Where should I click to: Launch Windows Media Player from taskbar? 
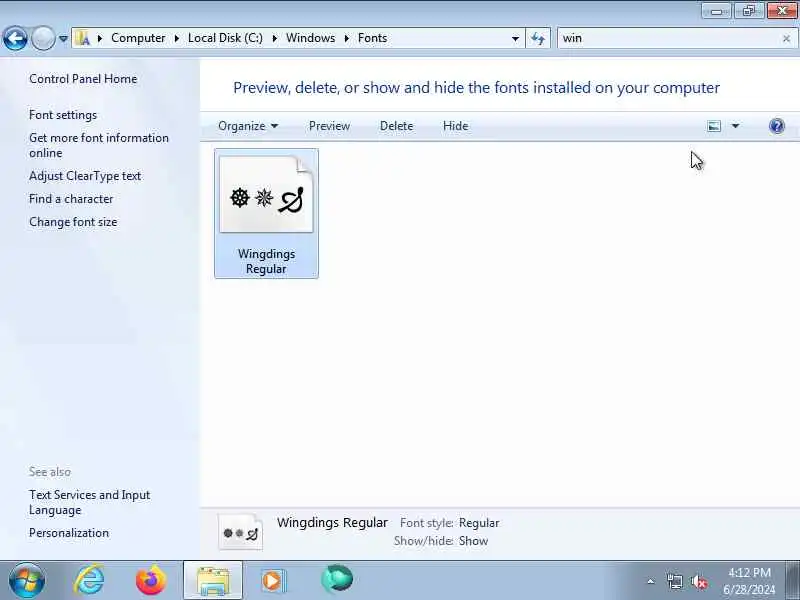tap(274, 580)
